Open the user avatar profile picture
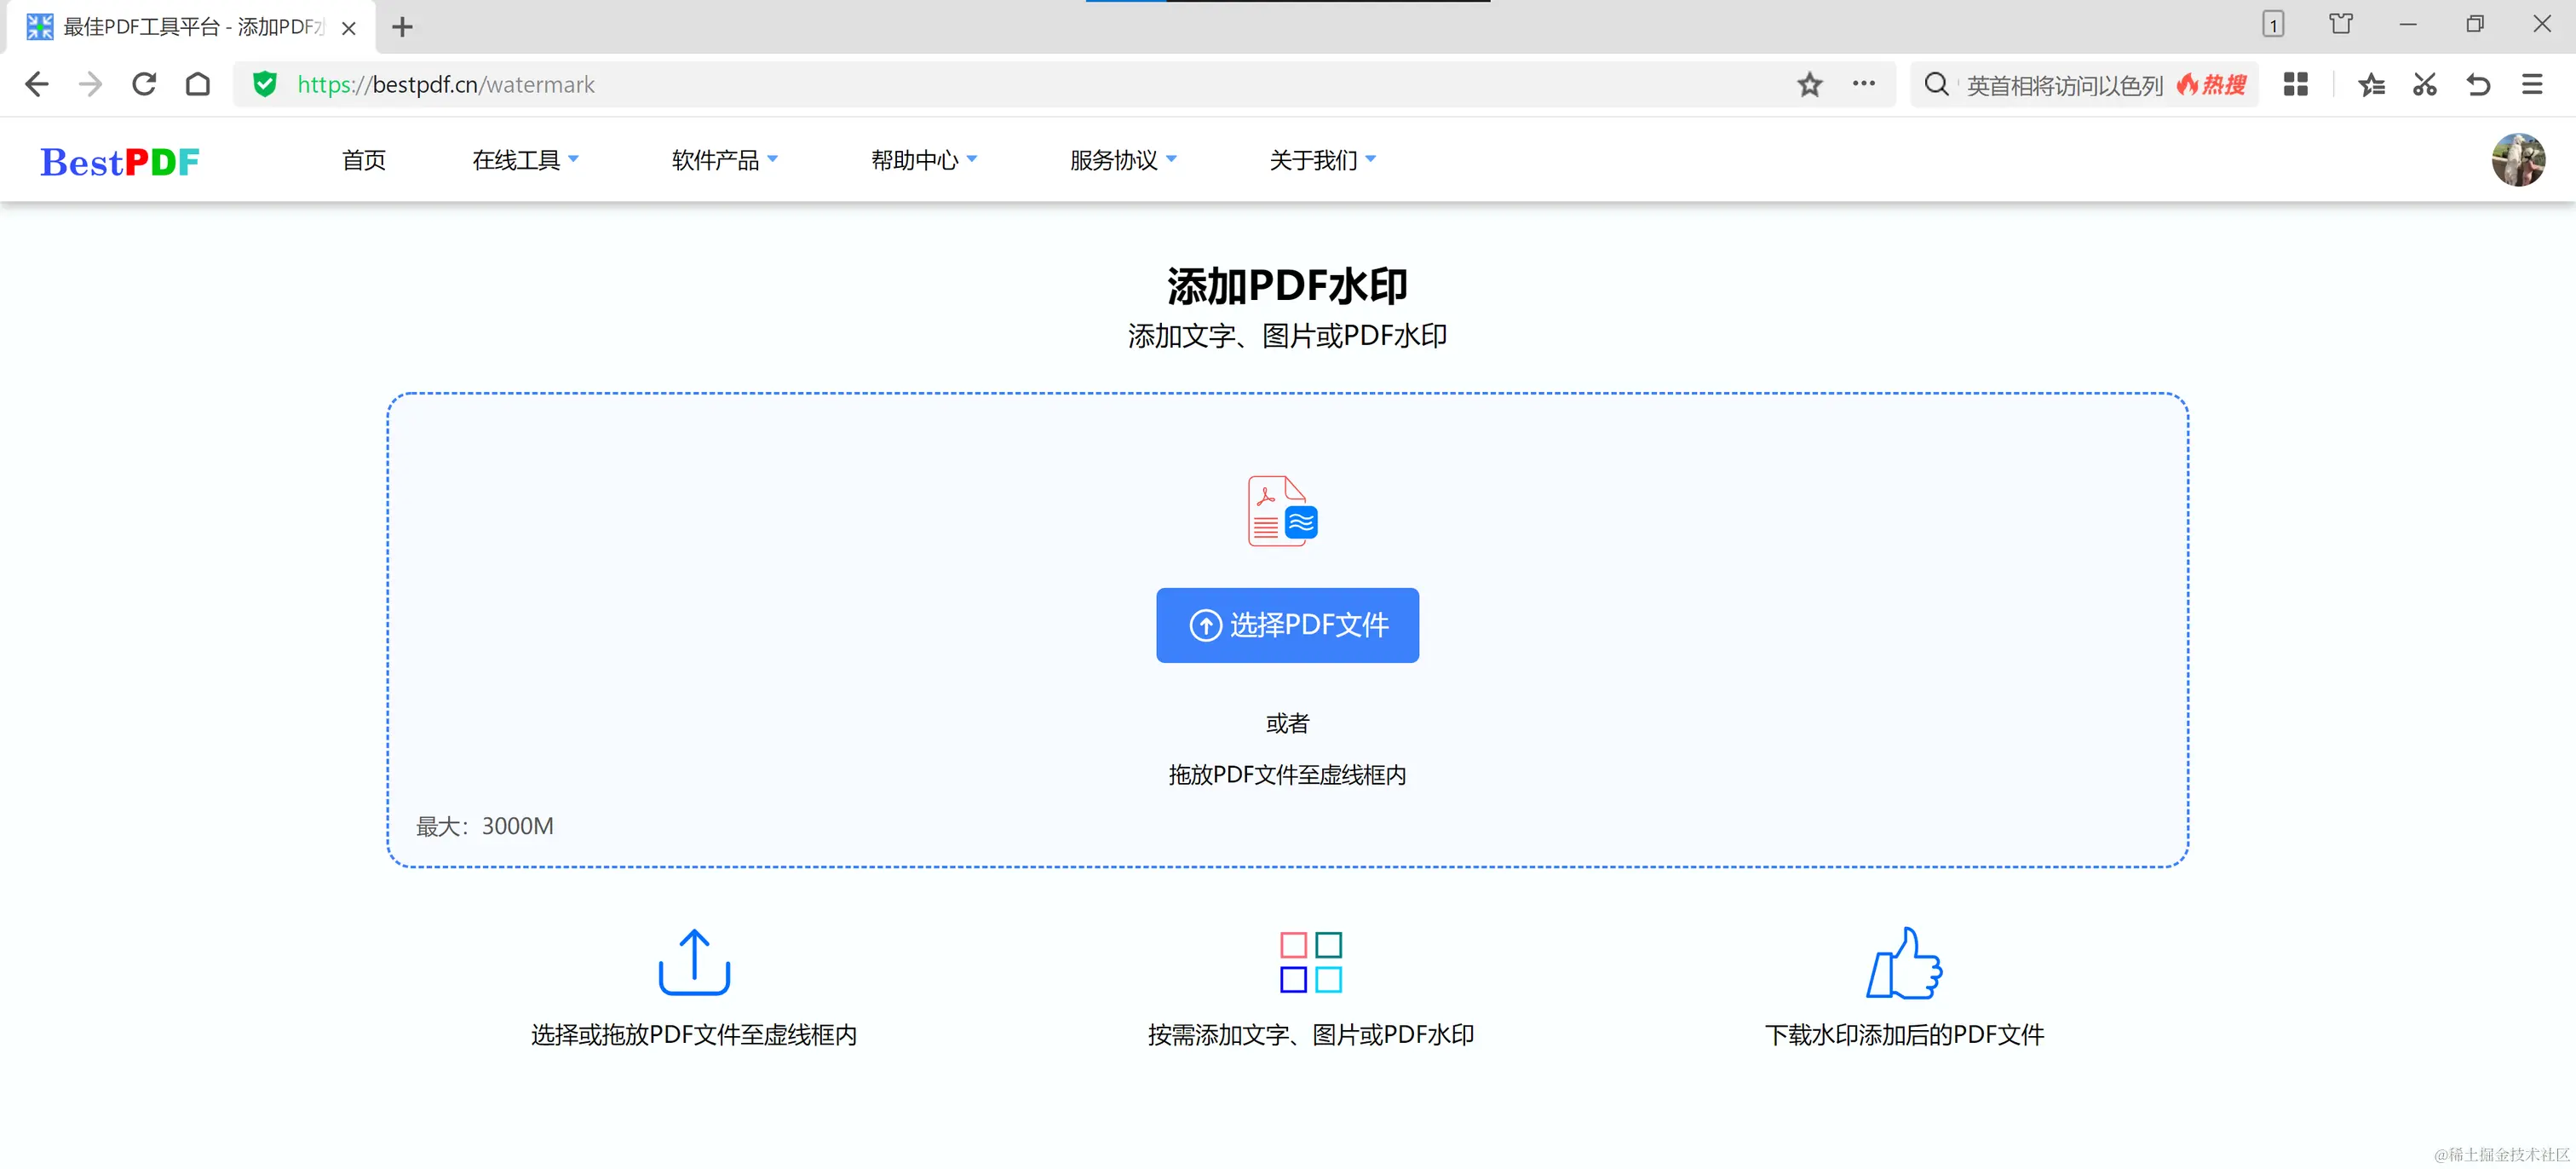The image size is (2576, 1169). pyautogui.click(x=2517, y=160)
